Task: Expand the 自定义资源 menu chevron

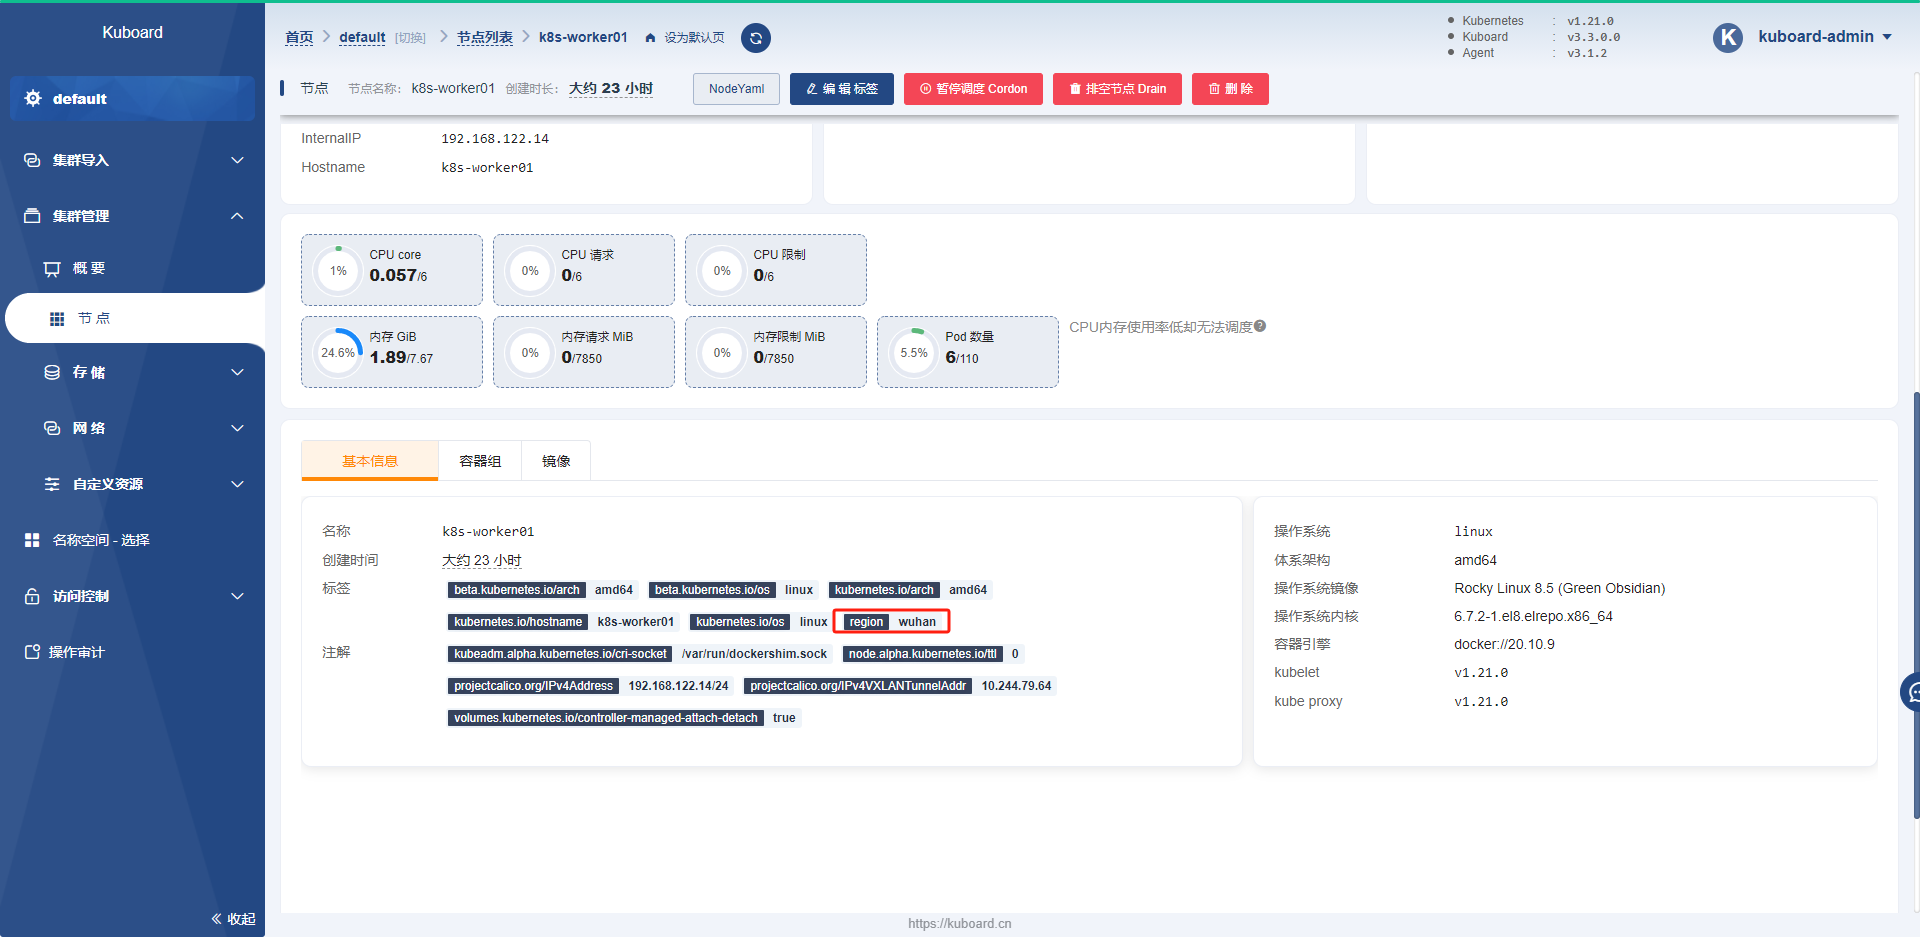Action: (237, 484)
